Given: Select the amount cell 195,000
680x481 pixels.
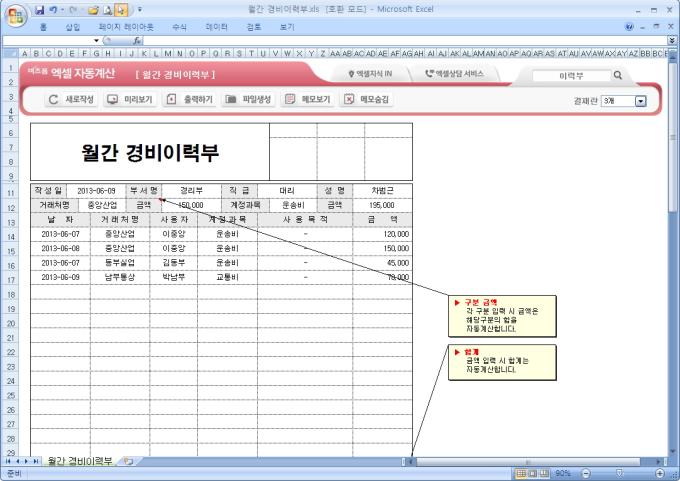Looking at the screenshot, I should (382, 205).
